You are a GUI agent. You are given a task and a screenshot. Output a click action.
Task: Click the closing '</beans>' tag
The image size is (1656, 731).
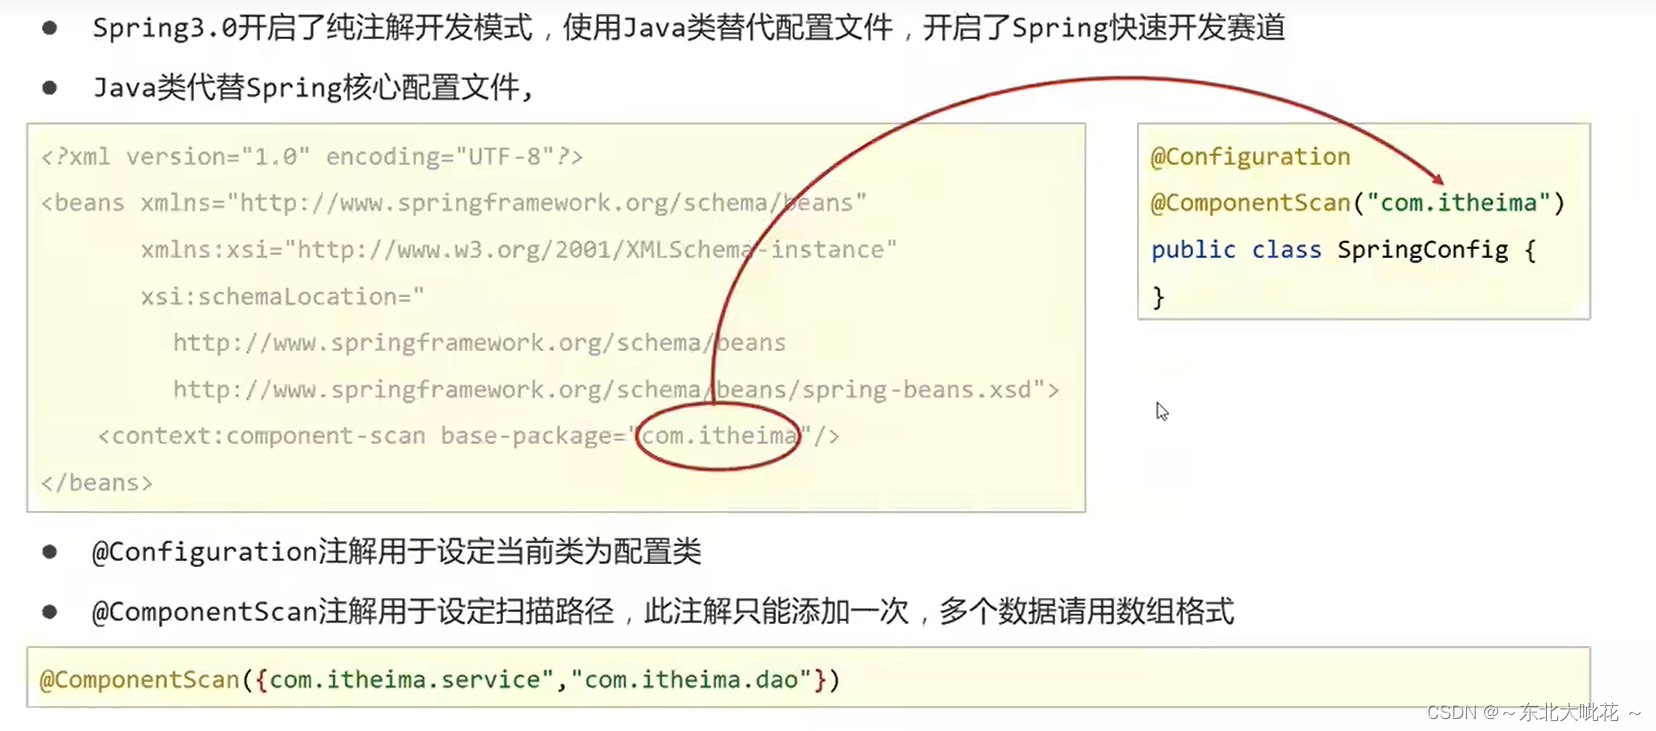click(x=97, y=483)
